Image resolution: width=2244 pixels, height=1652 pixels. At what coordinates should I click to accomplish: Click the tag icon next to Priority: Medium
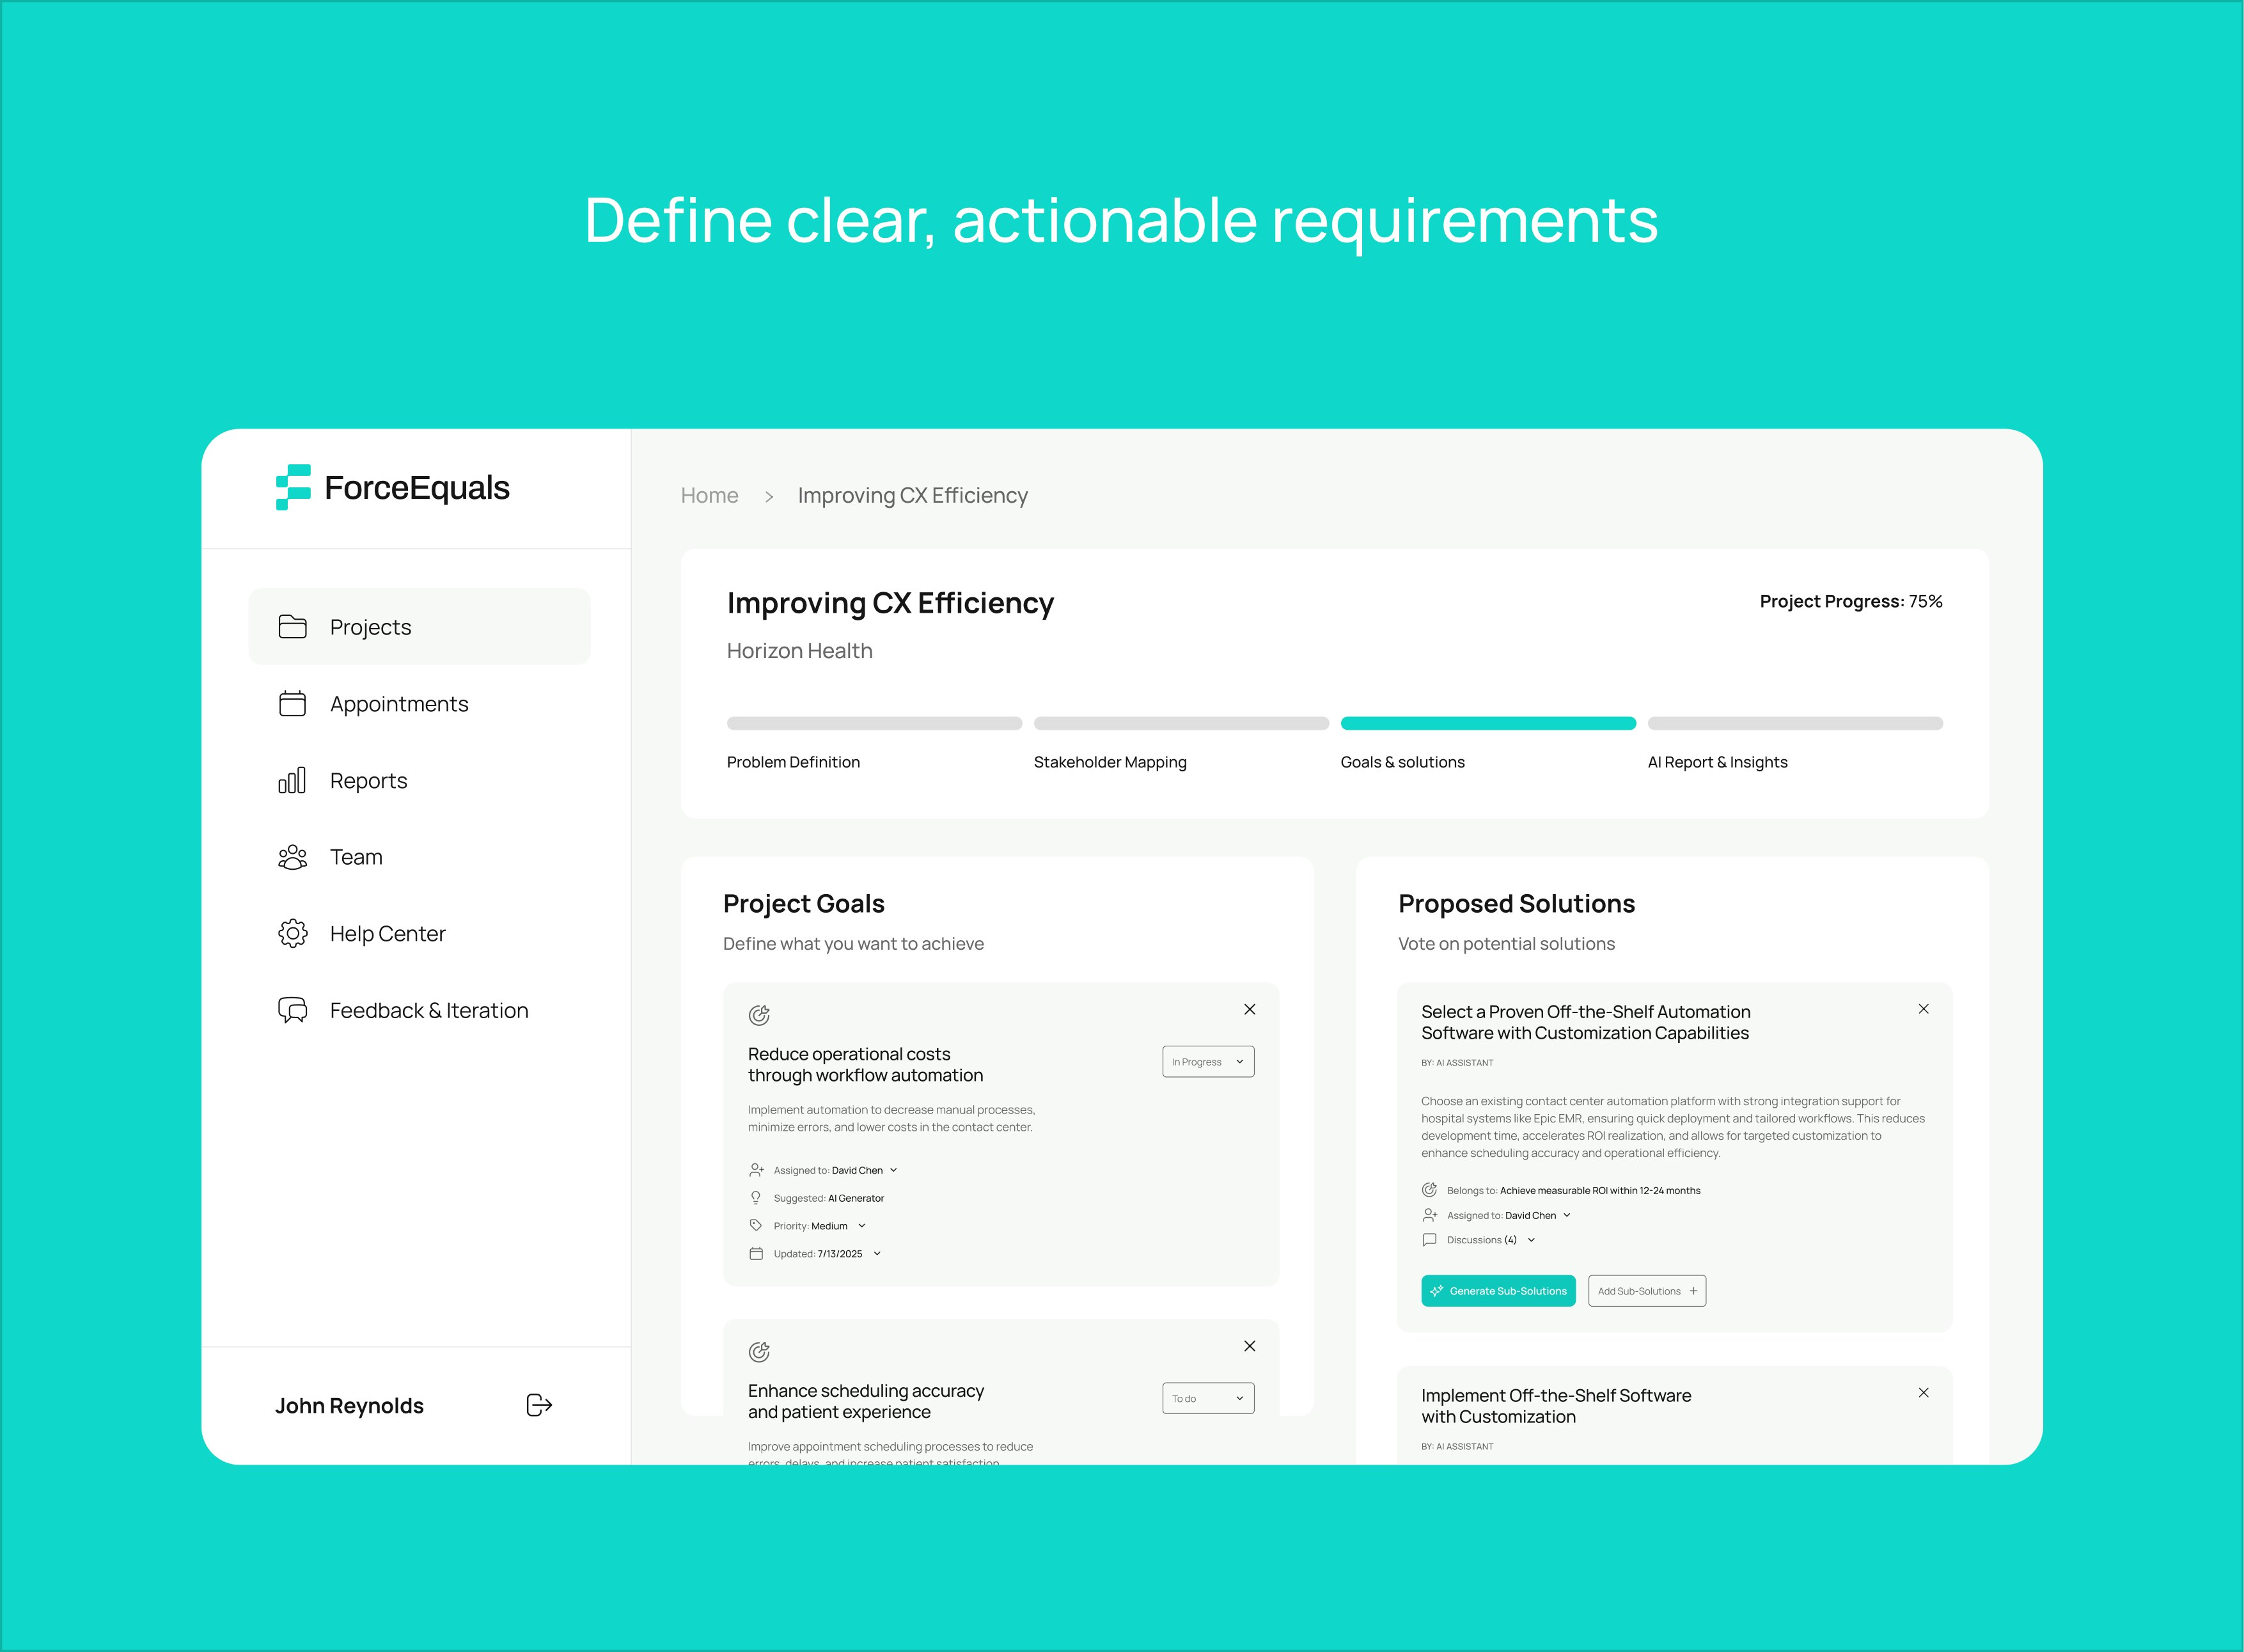tap(756, 1225)
